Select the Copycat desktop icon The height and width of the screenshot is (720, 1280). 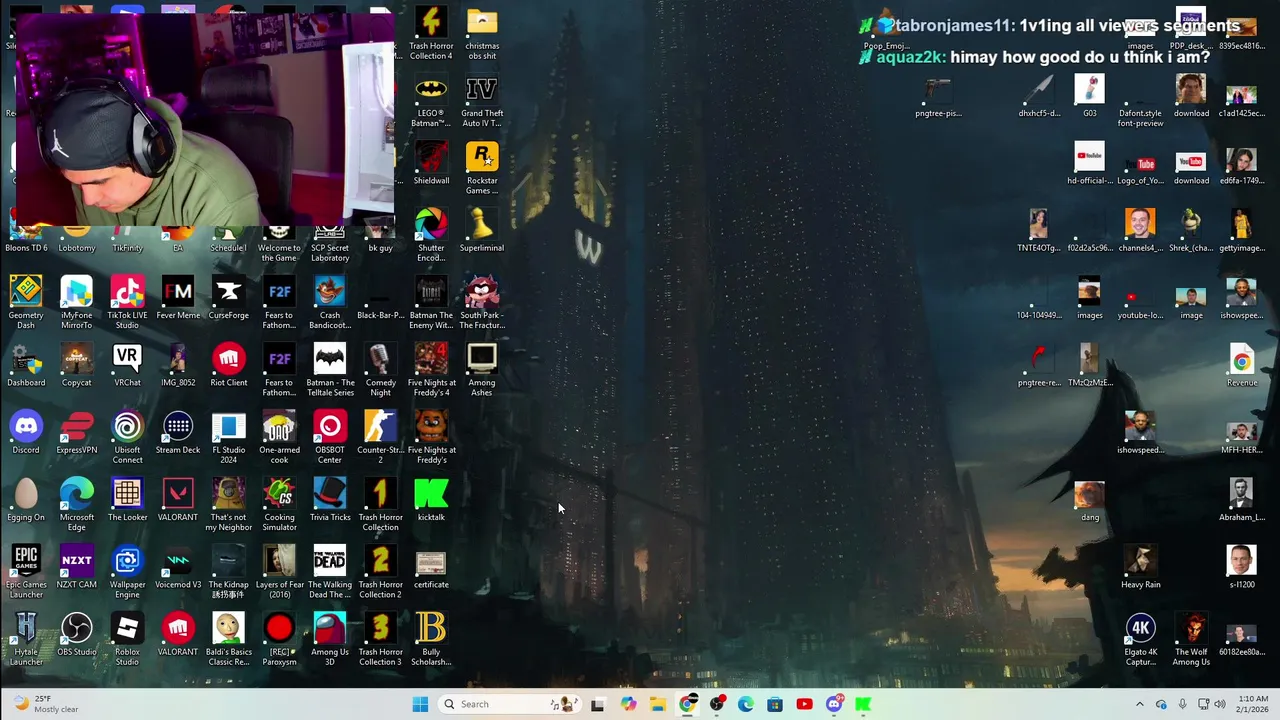77,365
